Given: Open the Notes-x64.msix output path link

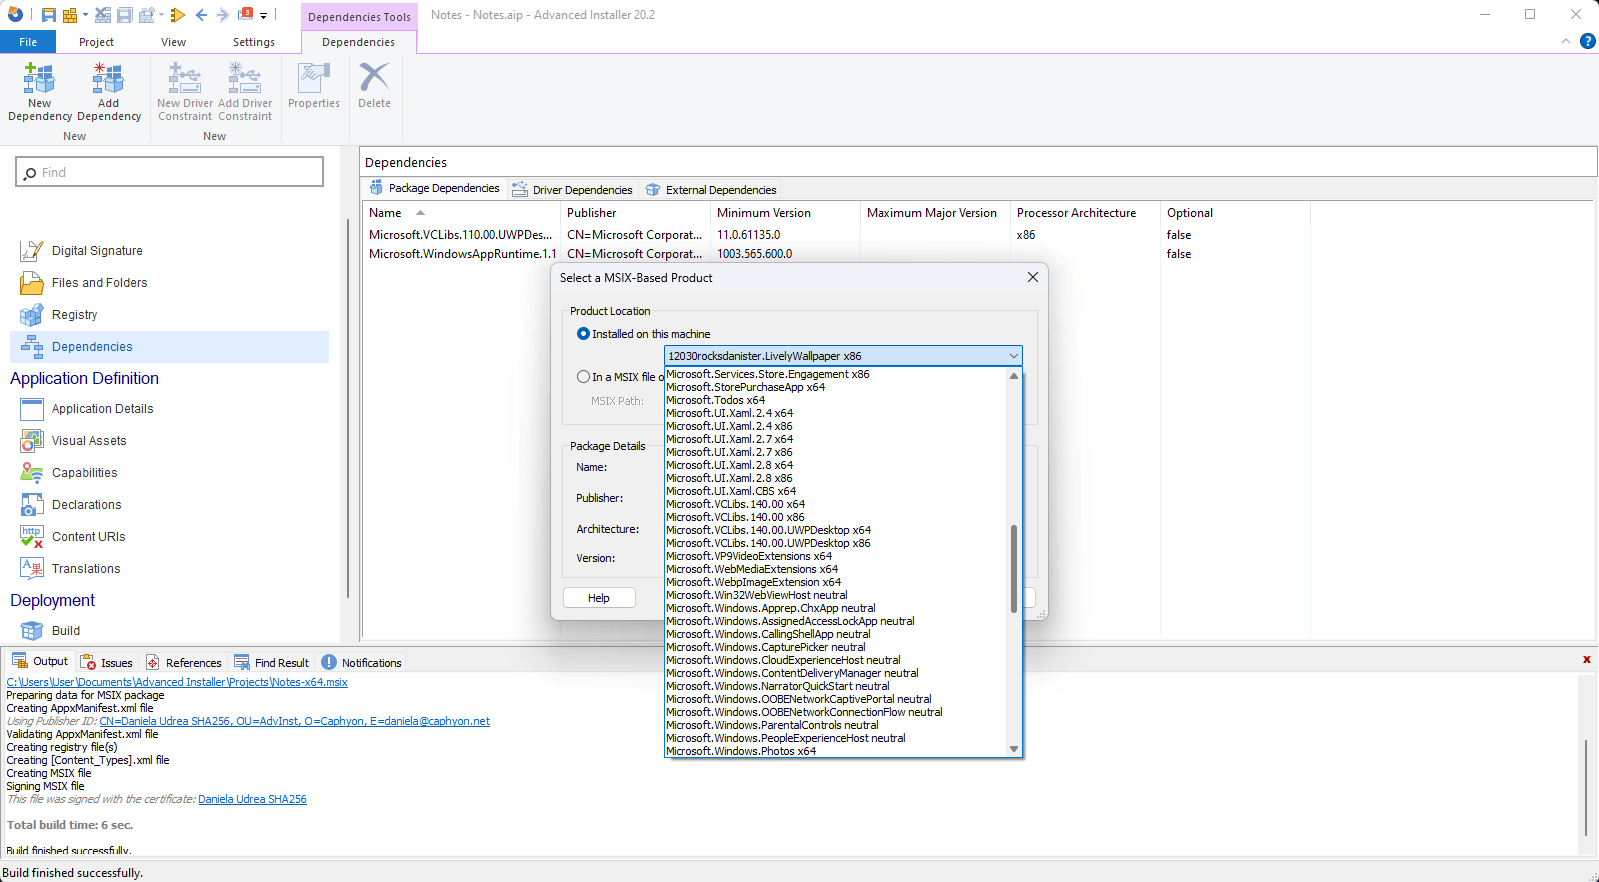Looking at the screenshot, I should [x=177, y=682].
